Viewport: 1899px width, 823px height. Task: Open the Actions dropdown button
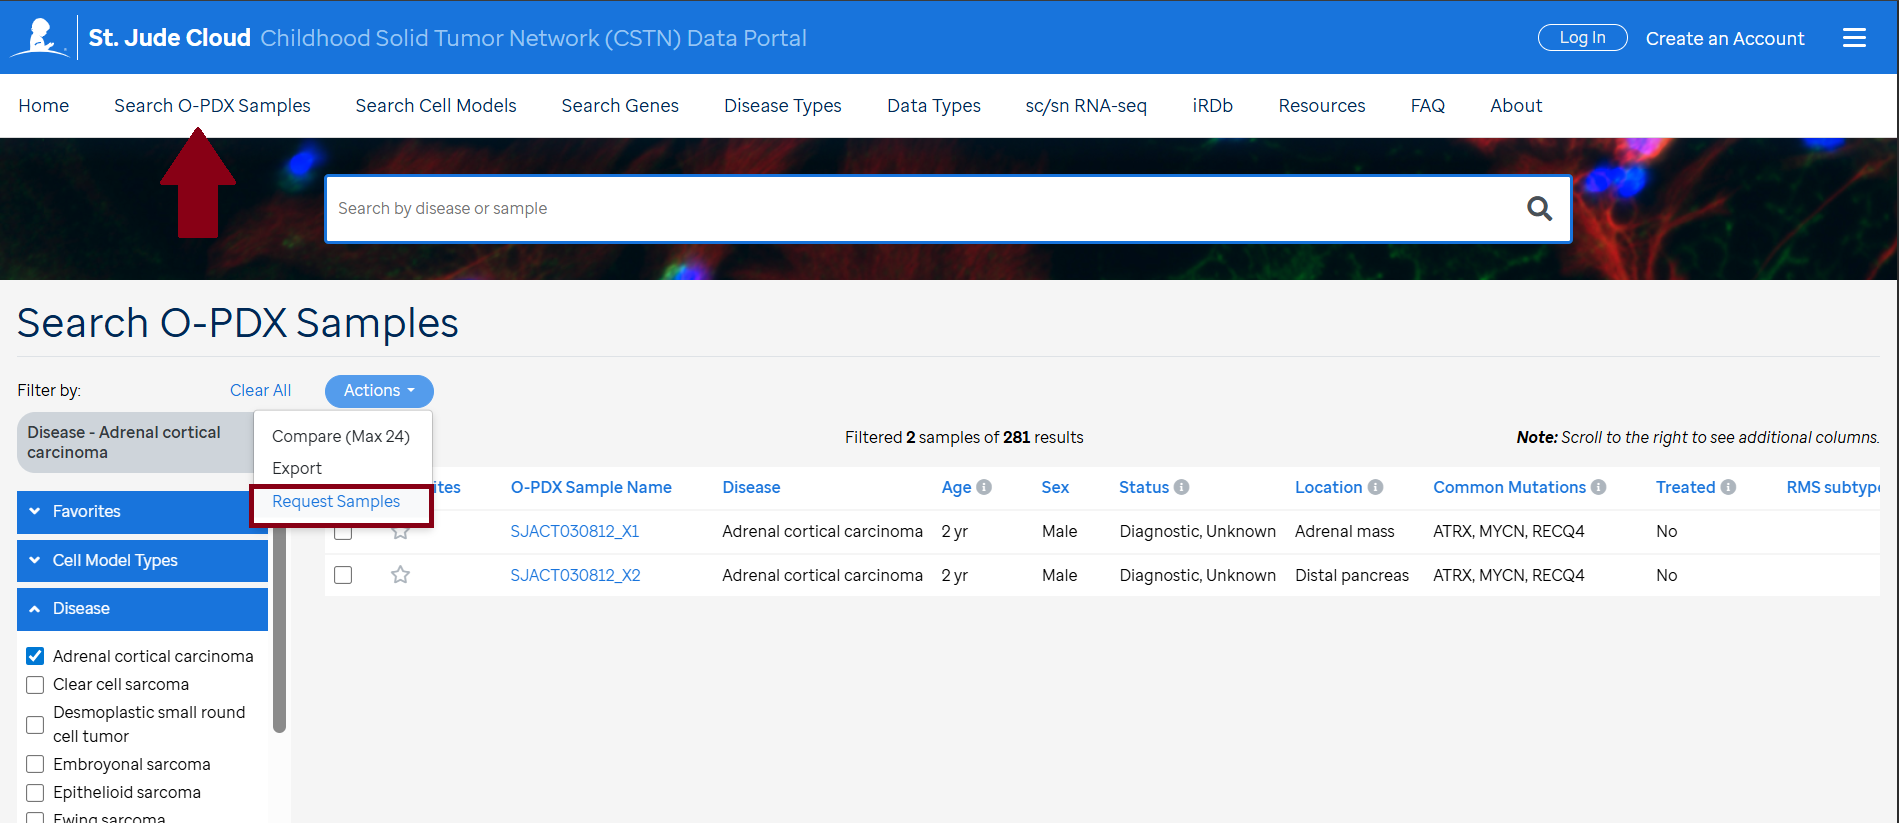click(379, 391)
